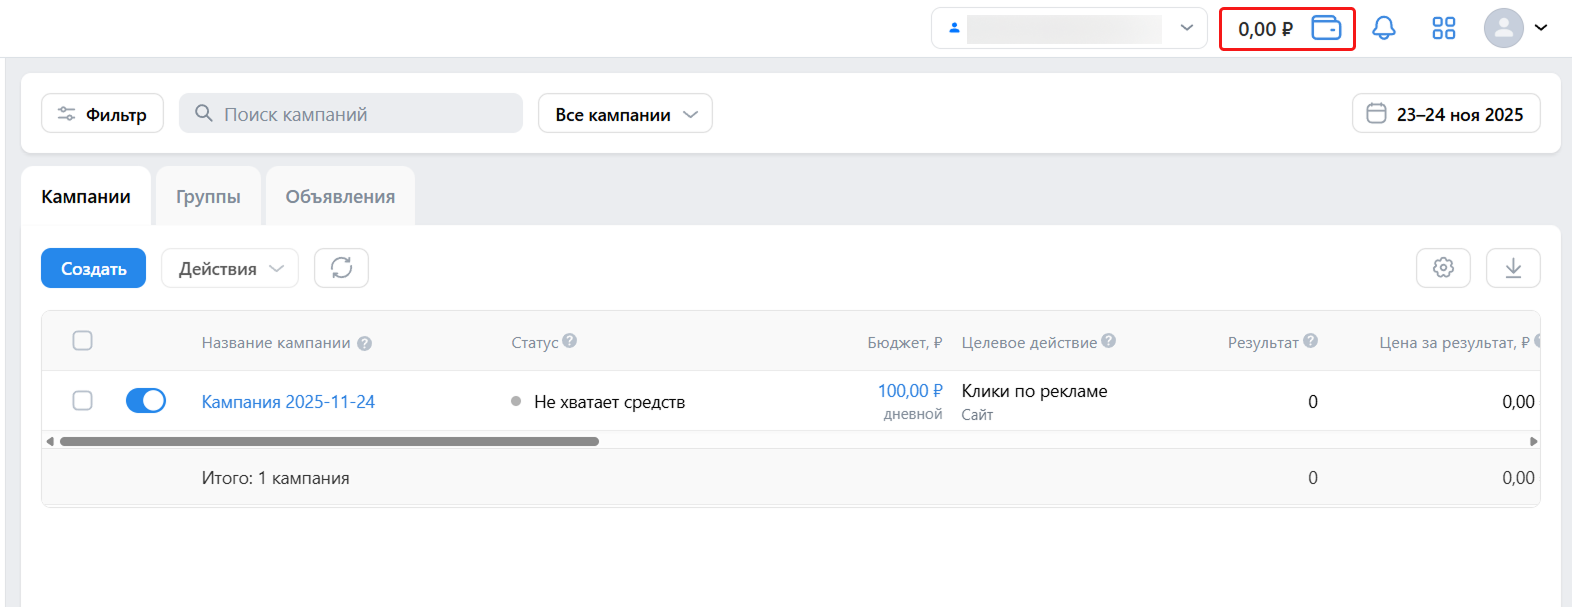The height and width of the screenshot is (607, 1572).
Task: Click help icon beside Название кампании
Action: click(x=364, y=344)
